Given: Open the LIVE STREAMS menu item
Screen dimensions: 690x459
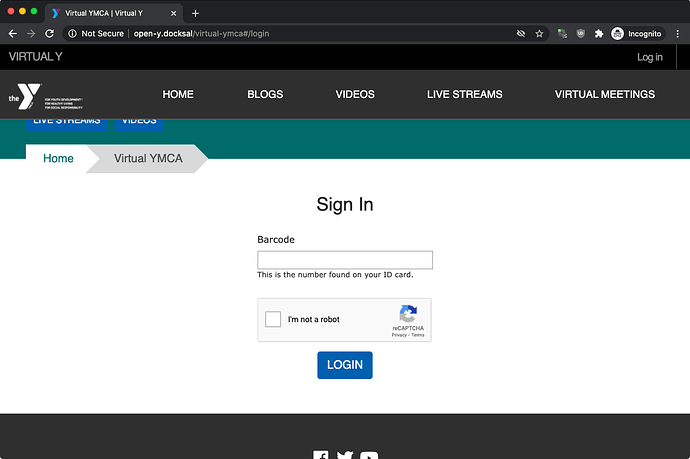Looking at the screenshot, I should click(x=465, y=94).
